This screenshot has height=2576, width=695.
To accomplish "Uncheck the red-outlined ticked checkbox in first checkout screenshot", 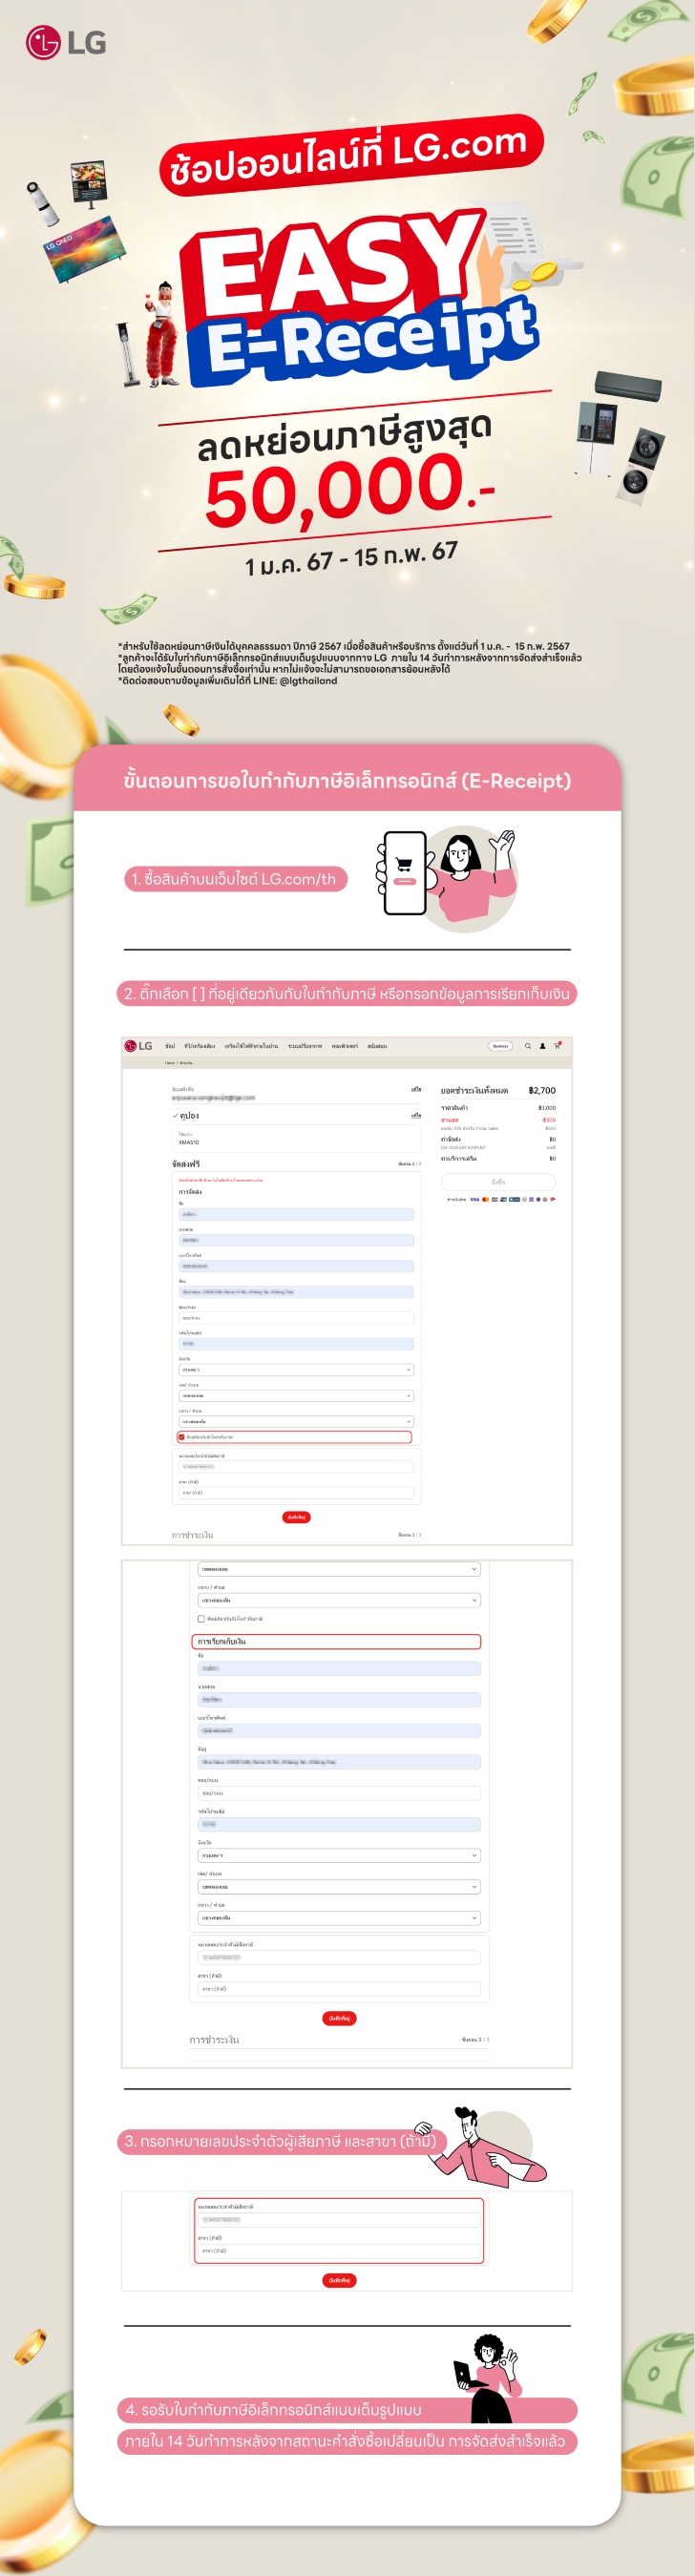I will click(x=181, y=1437).
